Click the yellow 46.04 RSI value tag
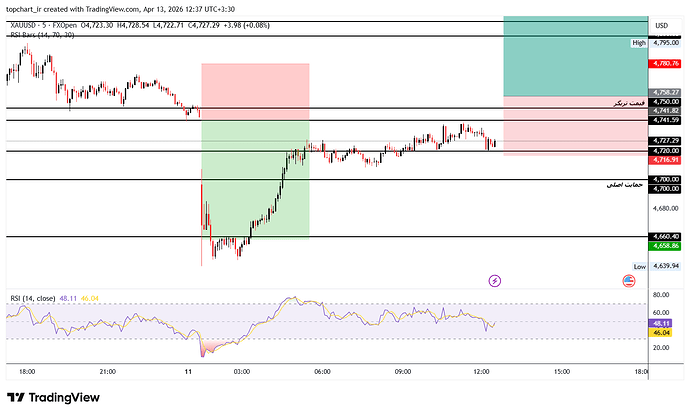 coord(660,333)
